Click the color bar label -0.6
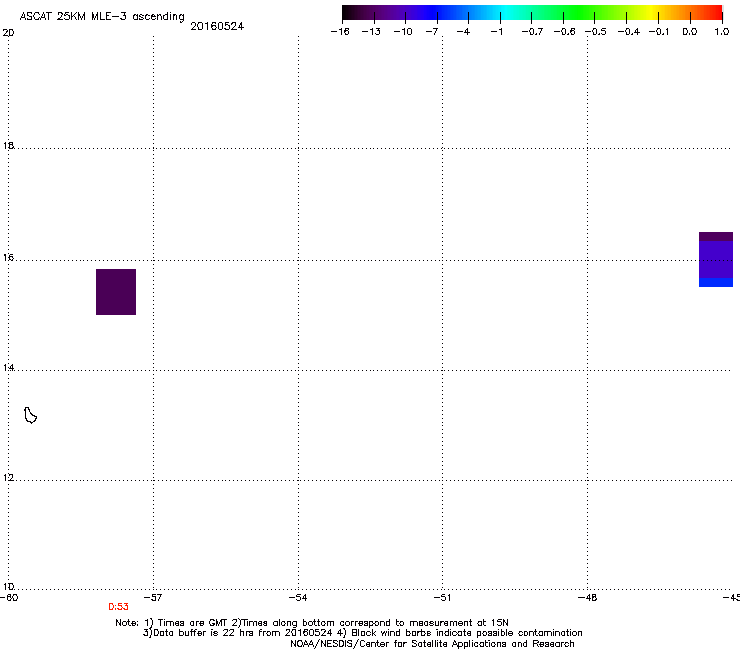The width and height of the screenshot is (740, 650). pyautogui.click(x=564, y=32)
